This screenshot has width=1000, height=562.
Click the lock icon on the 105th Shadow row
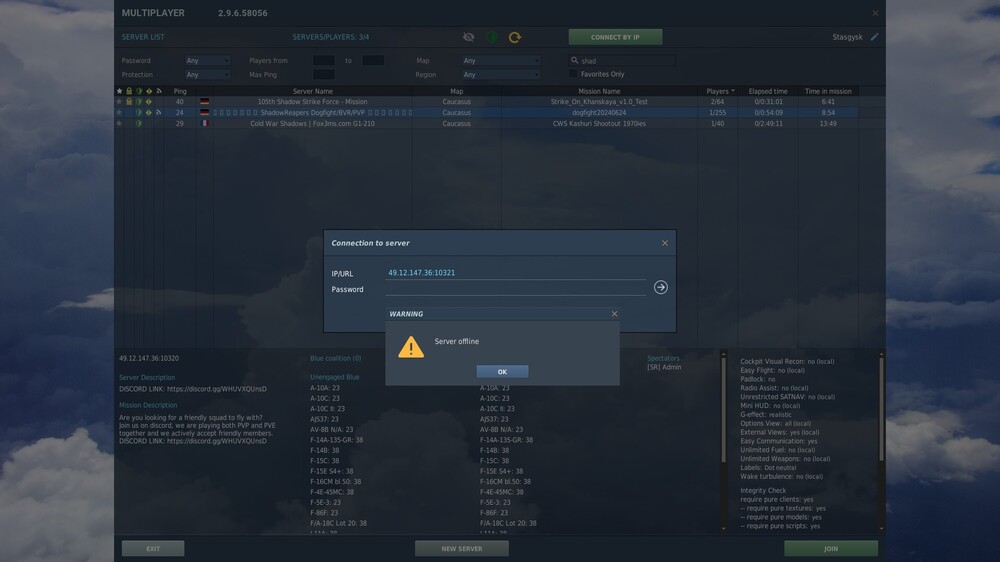(x=129, y=101)
